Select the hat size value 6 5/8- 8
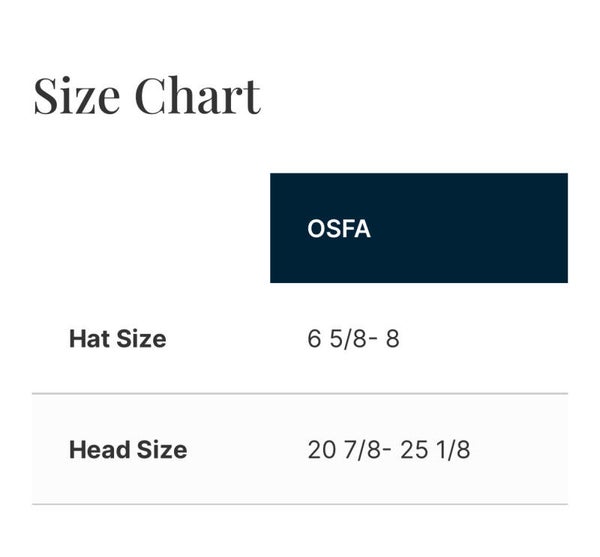Viewport: 600px width, 557px height. coord(353,339)
